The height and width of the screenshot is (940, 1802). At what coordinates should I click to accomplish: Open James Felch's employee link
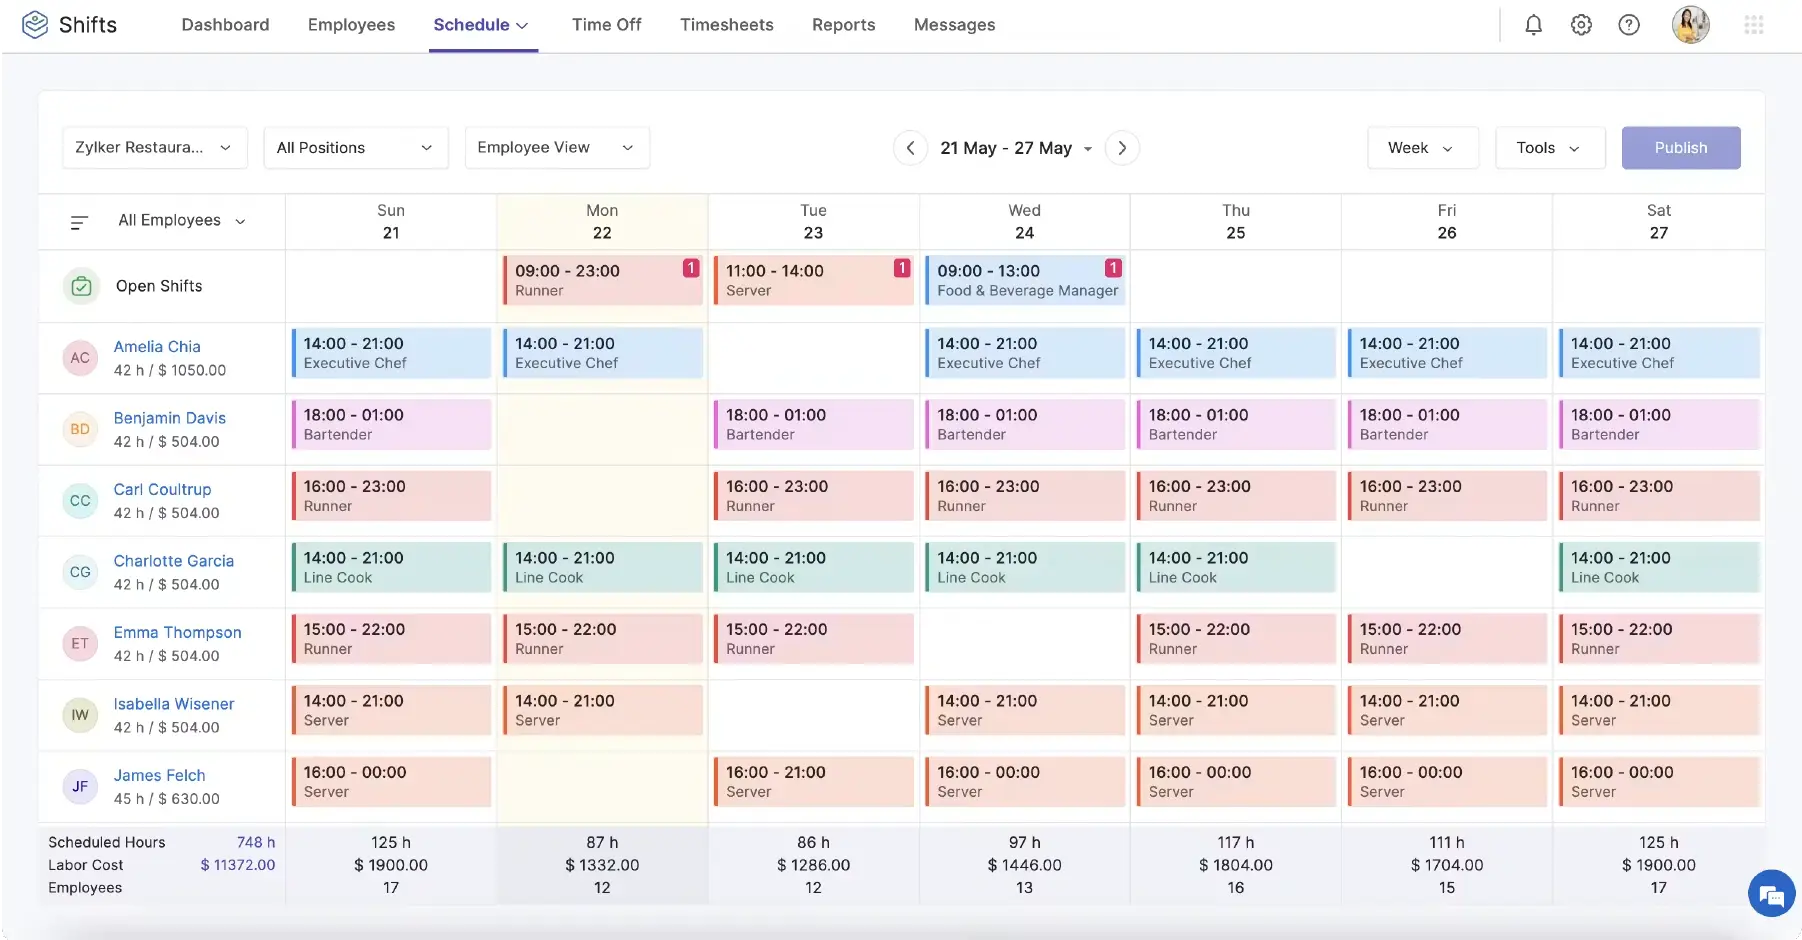click(x=159, y=776)
